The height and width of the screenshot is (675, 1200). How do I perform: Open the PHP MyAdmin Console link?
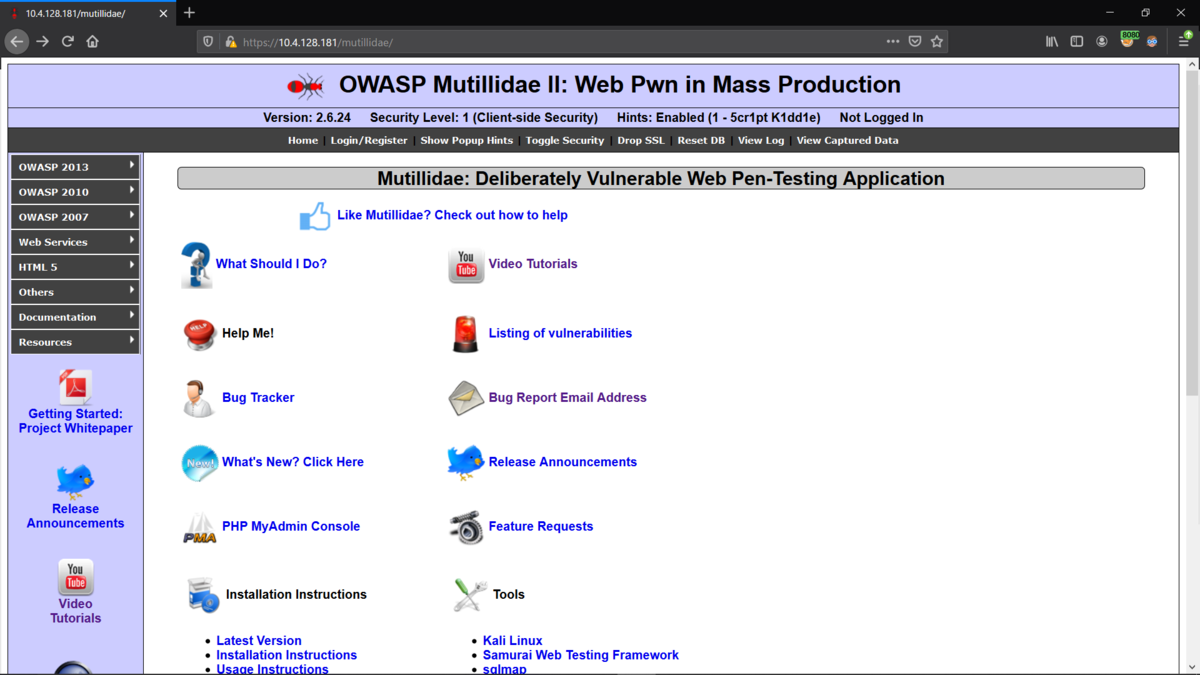click(291, 526)
